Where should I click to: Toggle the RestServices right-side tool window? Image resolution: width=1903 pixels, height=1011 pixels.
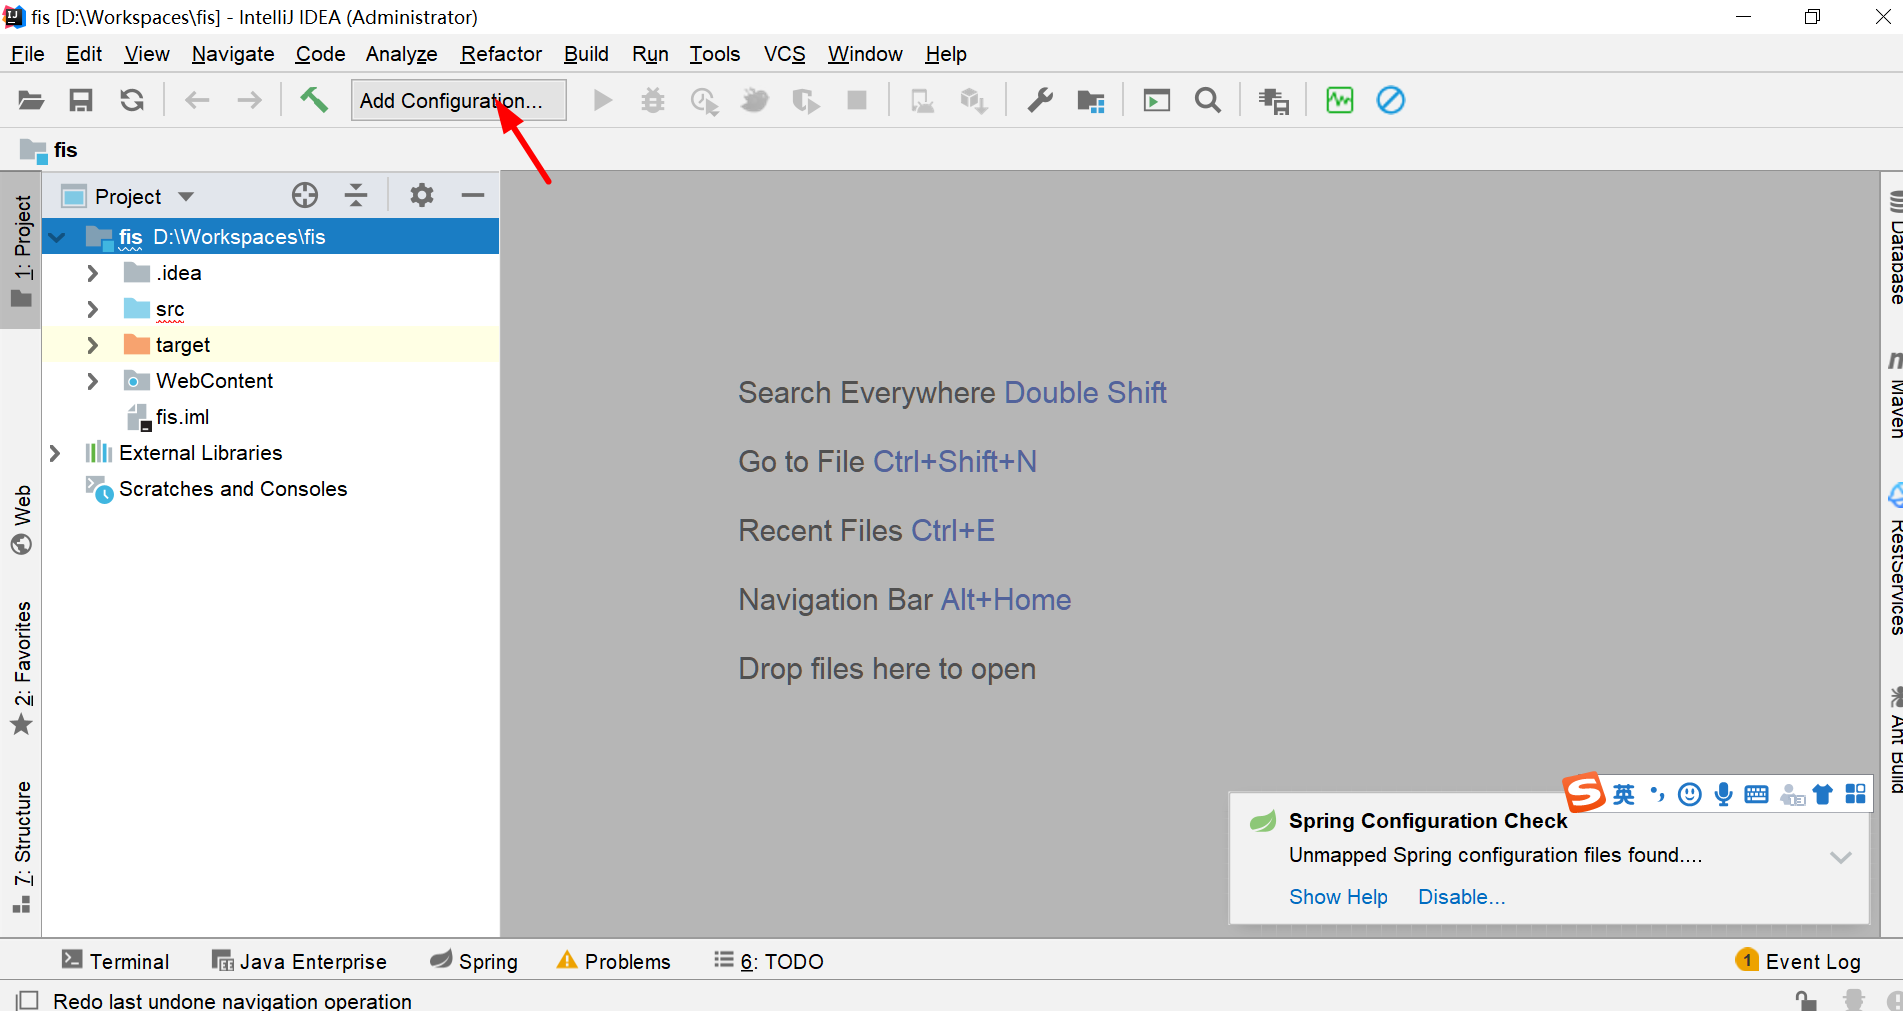[x=1893, y=560]
